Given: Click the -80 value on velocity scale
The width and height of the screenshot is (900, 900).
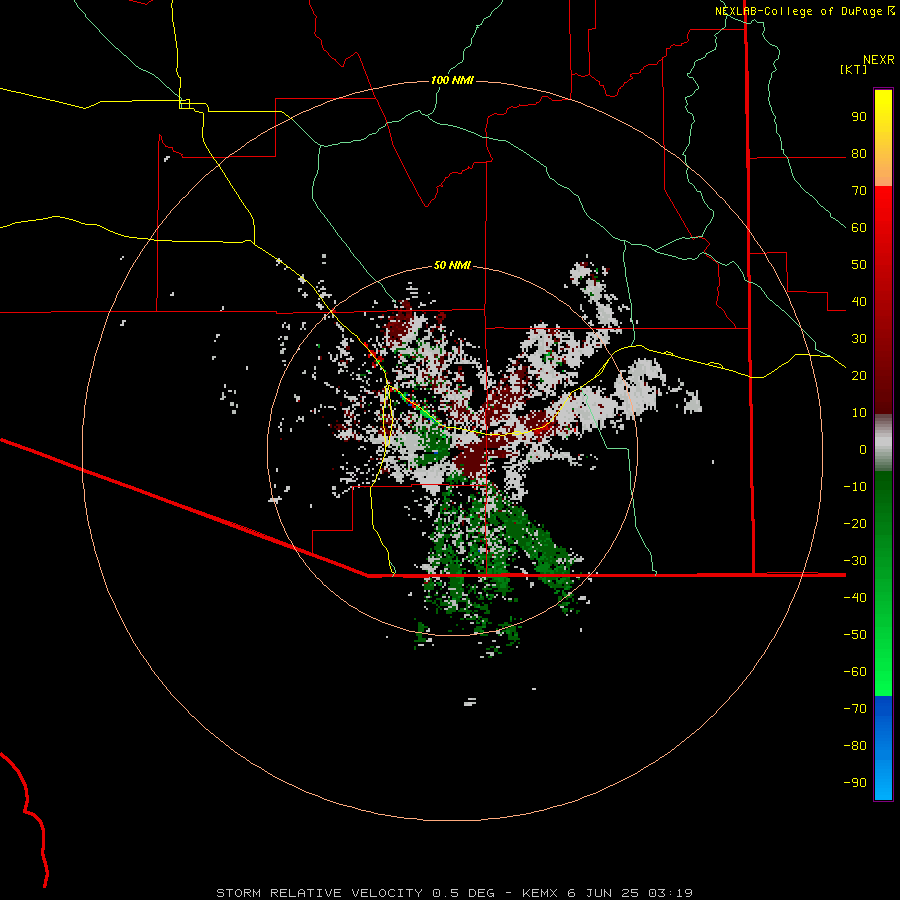Looking at the screenshot, I should (x=855, y=746).
